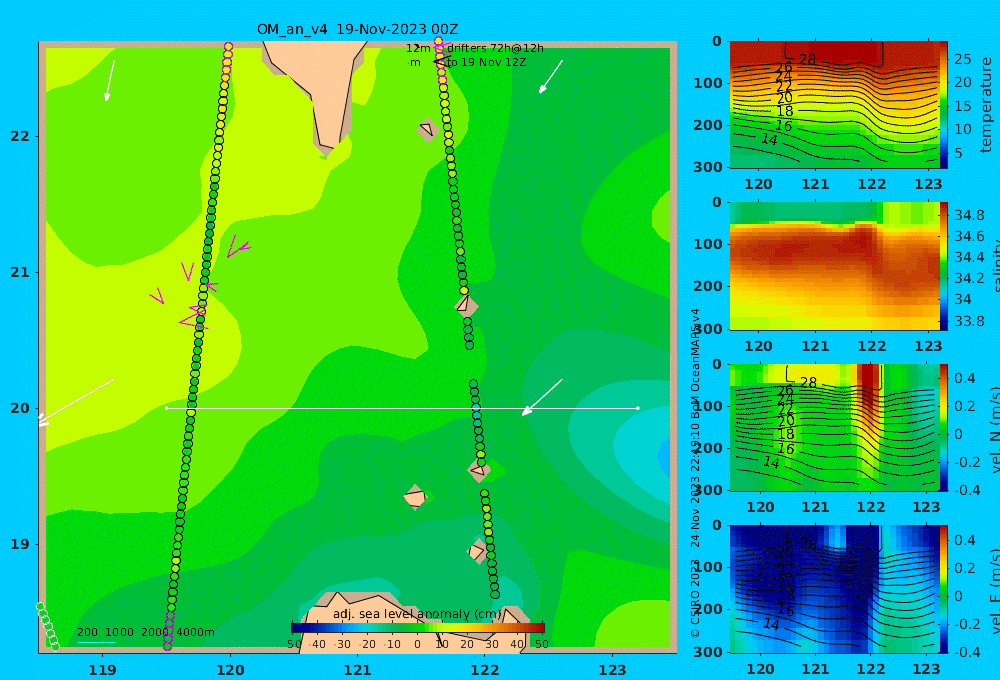Click the bathymetry legend '200 1000 2000 4000m'
The width and height of the screenshot is (1000, 680).
tap(145, 632)
